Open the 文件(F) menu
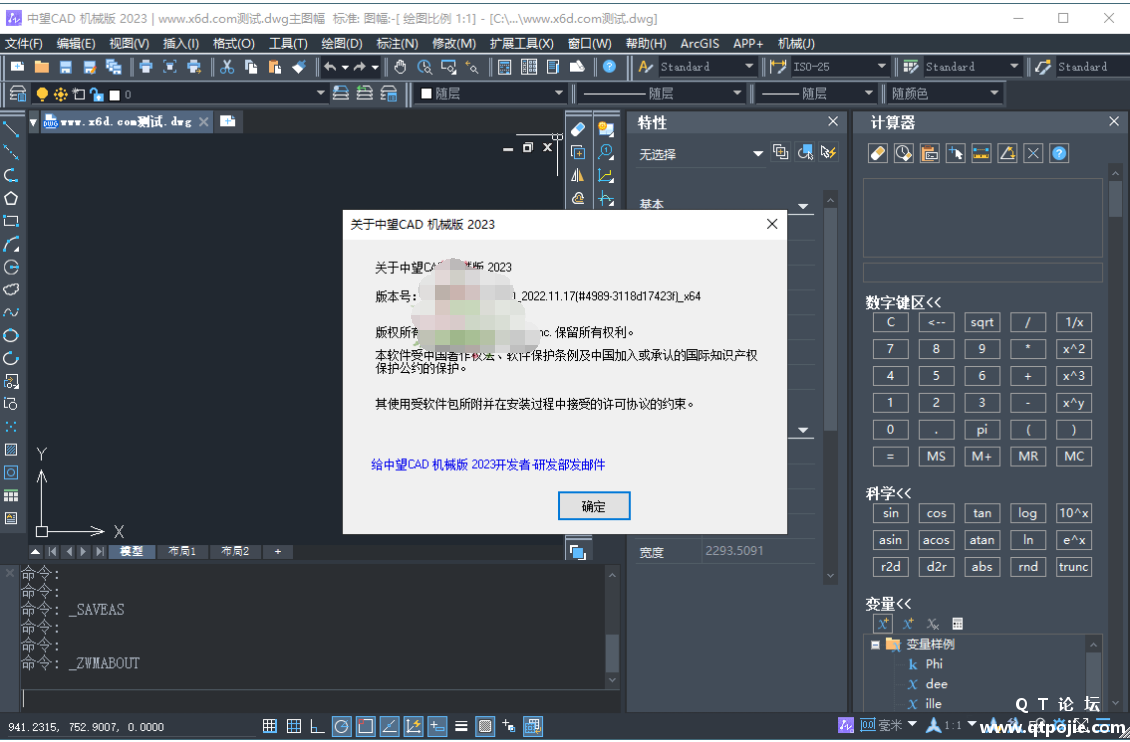 24,44
